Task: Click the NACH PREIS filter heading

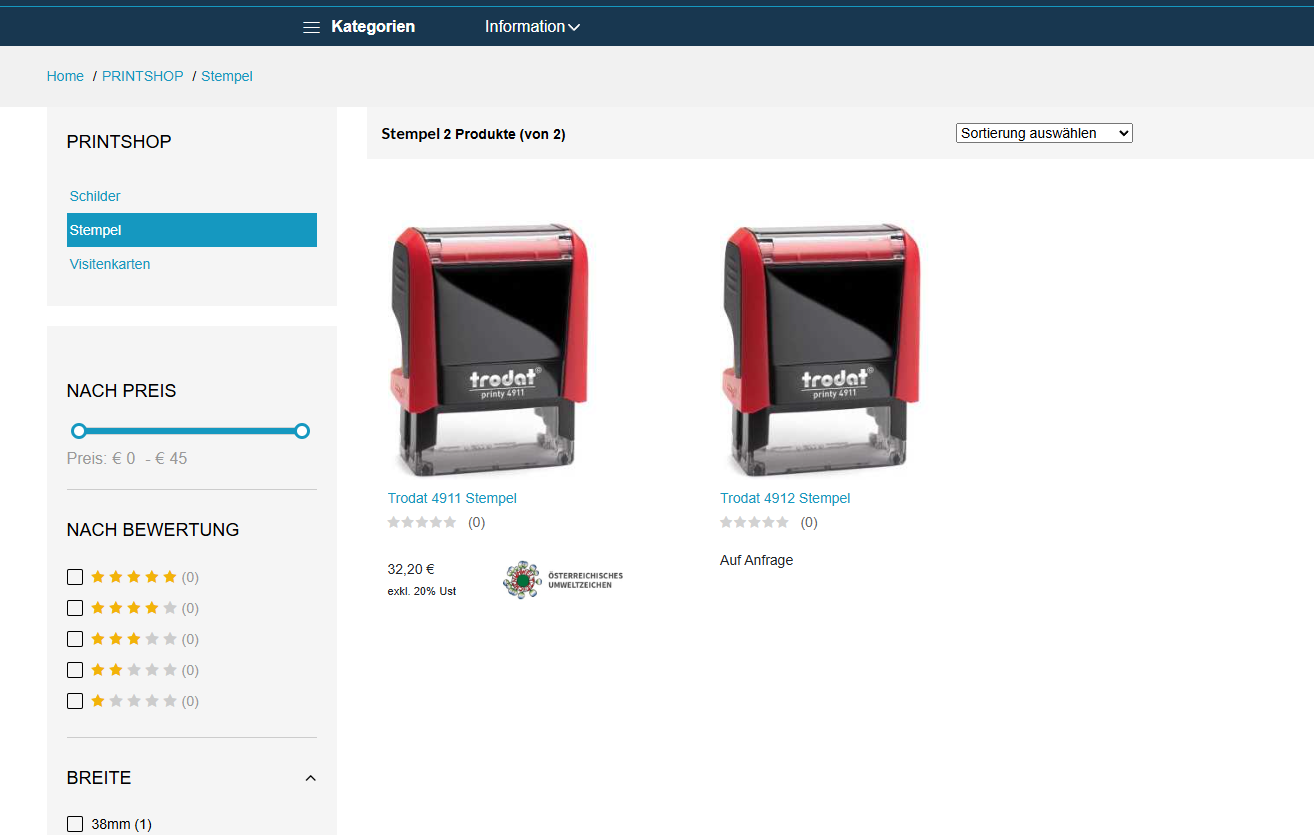Action: click(121, 391)
